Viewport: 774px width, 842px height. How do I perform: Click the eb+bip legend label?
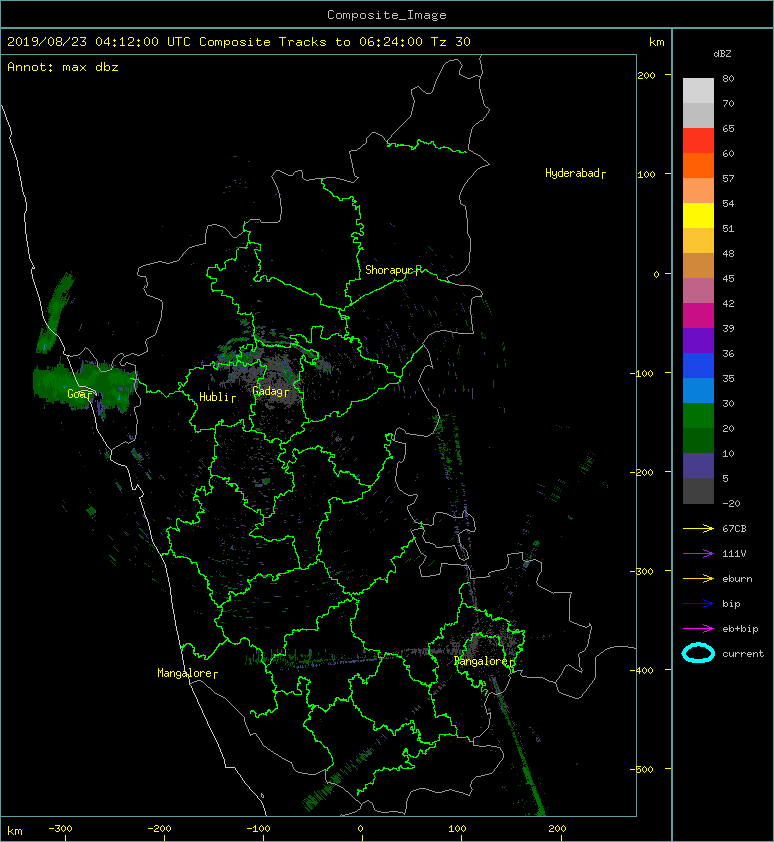(x=740, y=629)
